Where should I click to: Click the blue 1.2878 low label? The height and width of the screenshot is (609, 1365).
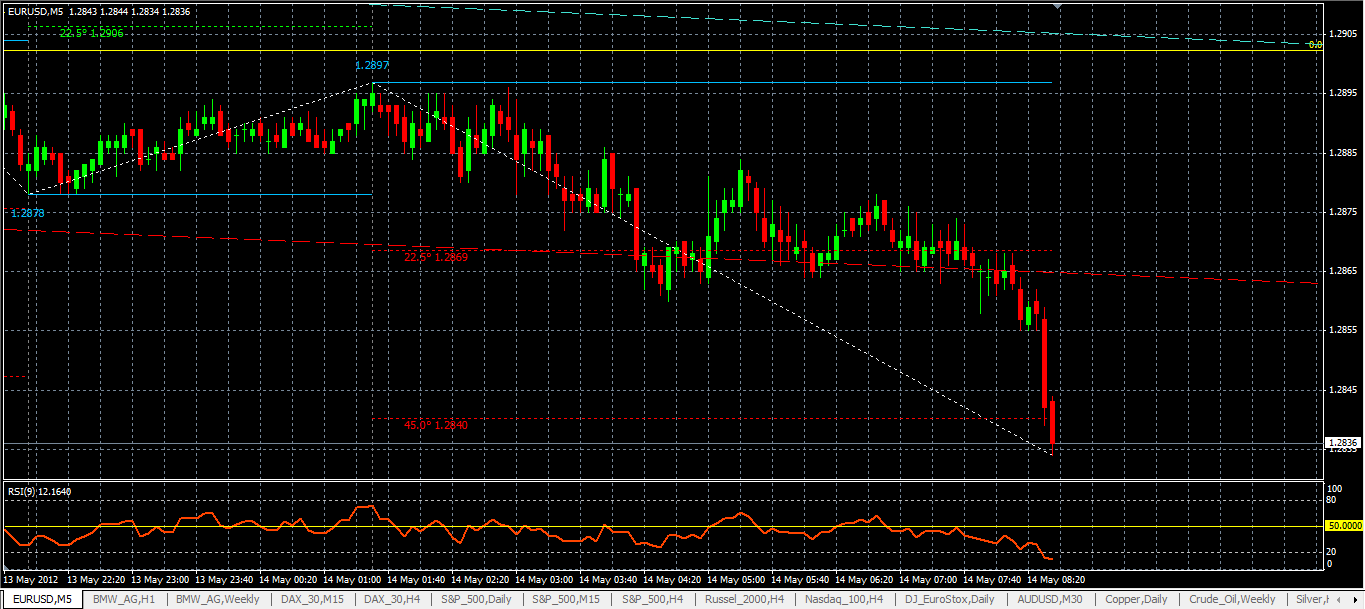27,213
